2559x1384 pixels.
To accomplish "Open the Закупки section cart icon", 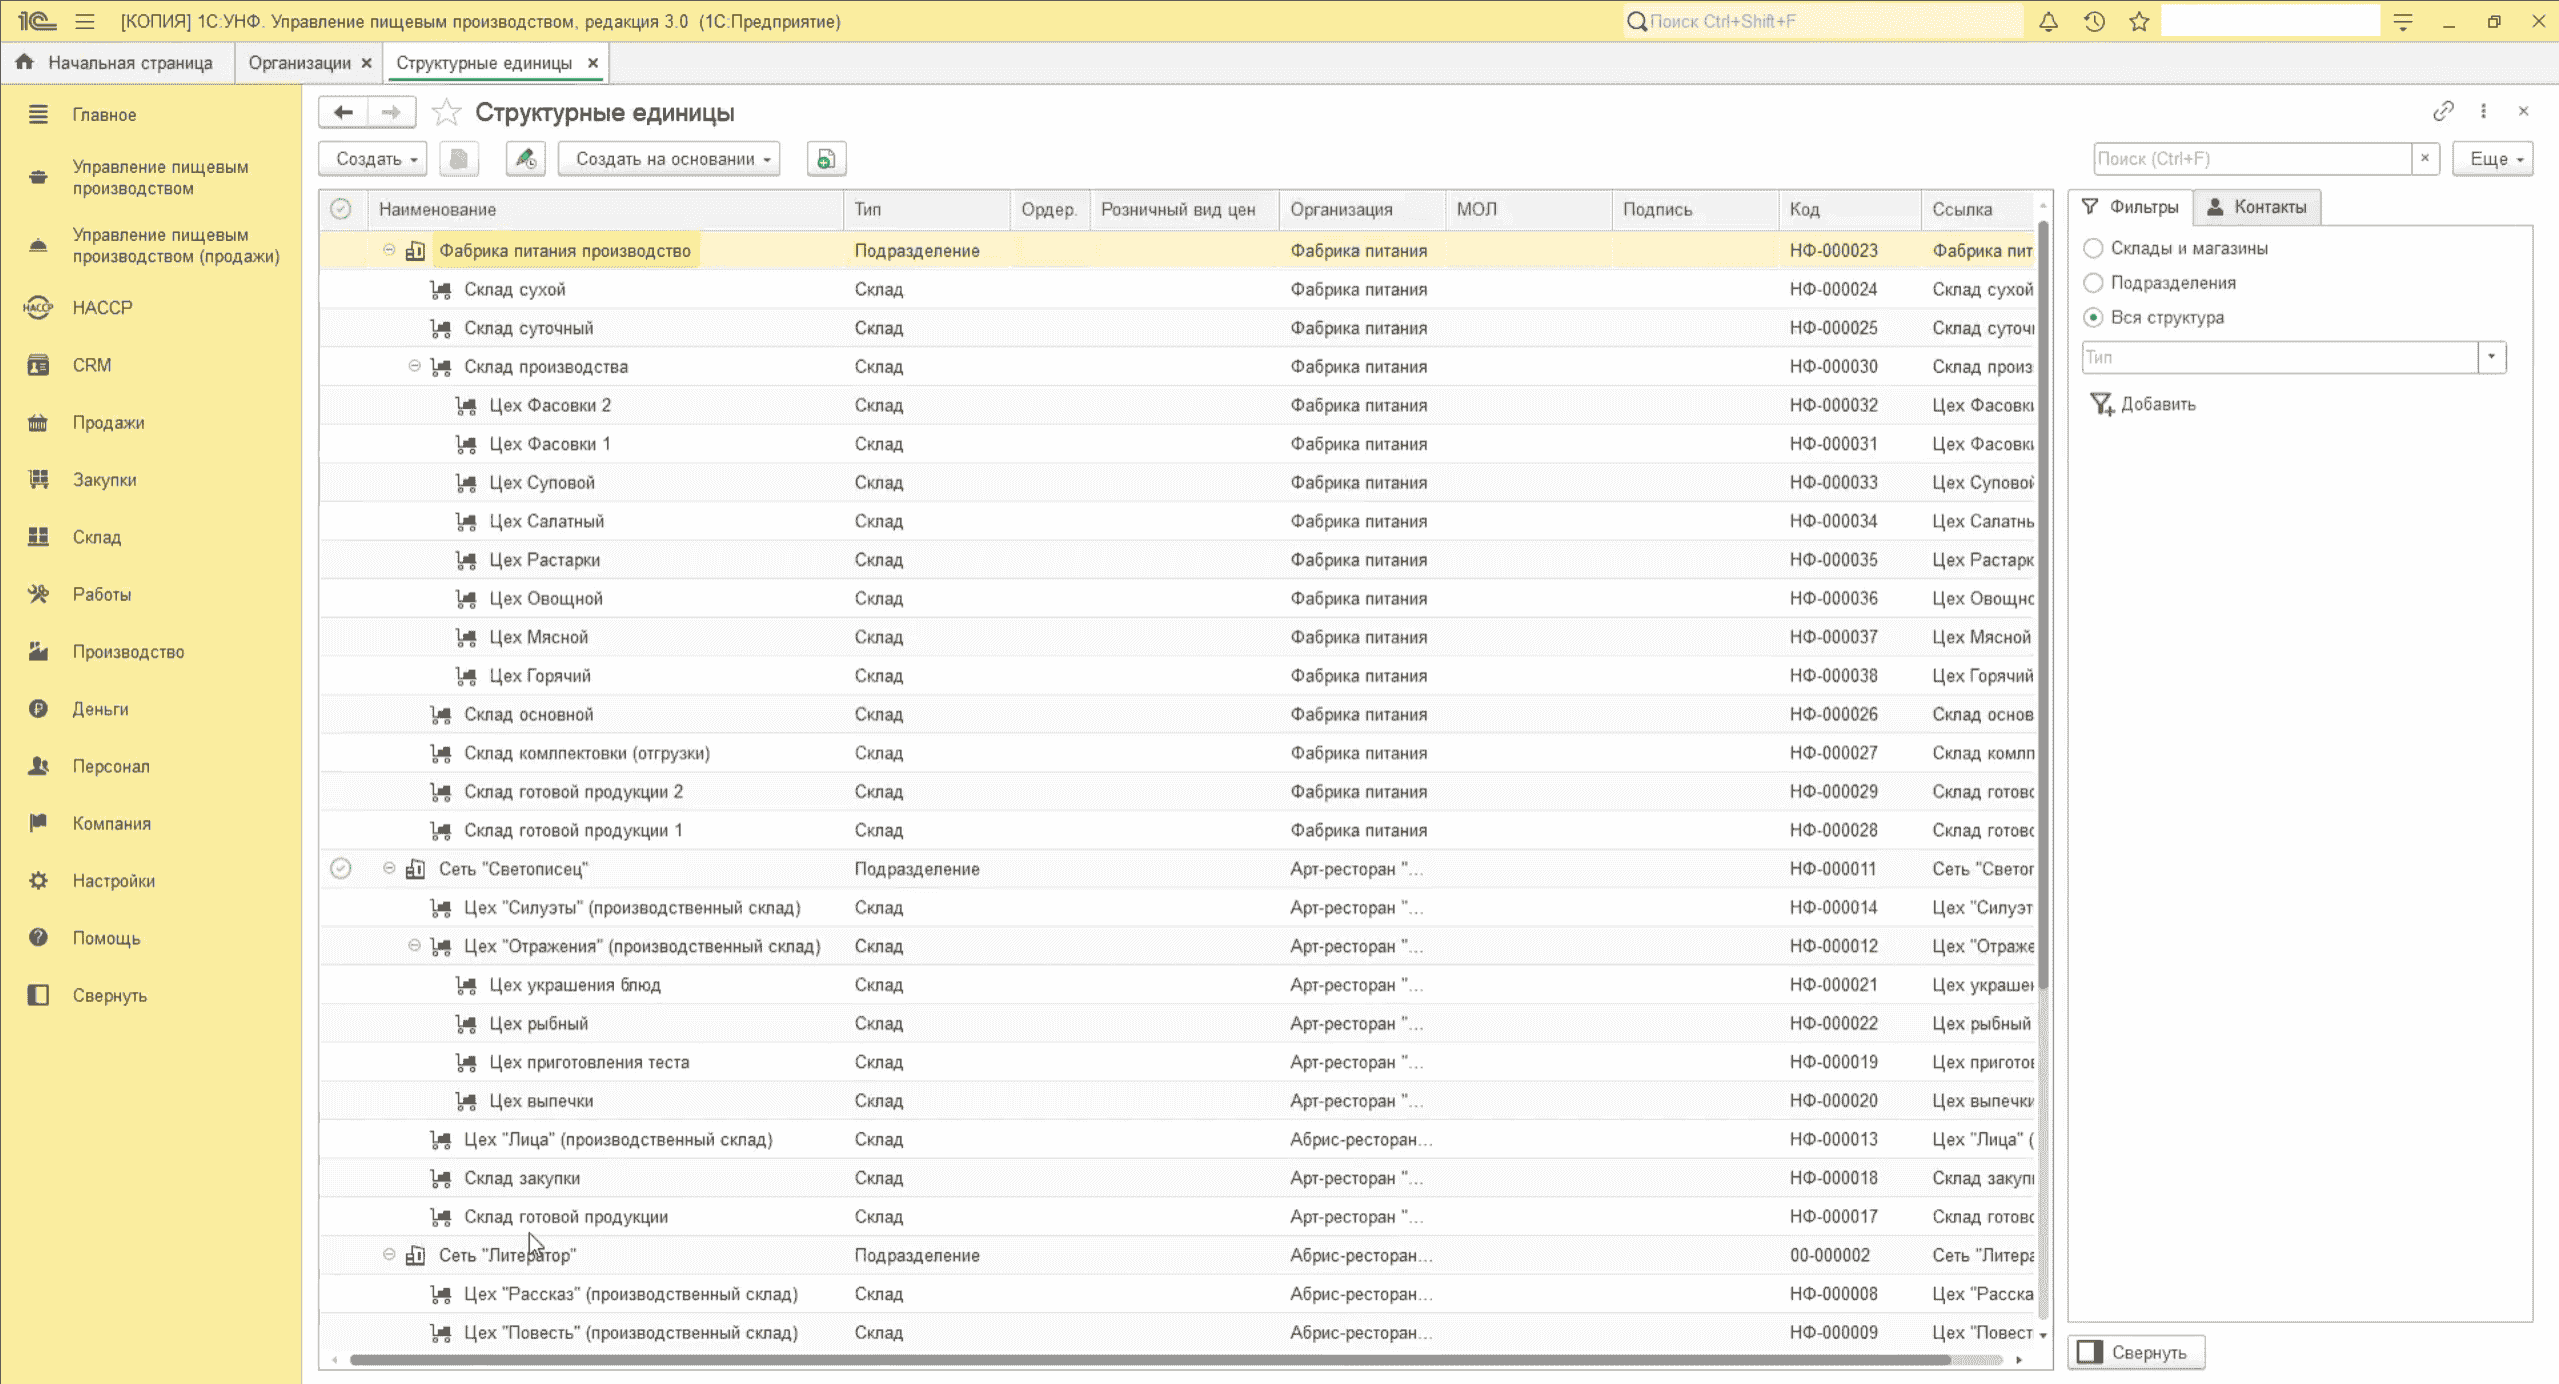I will coord(38,479).
